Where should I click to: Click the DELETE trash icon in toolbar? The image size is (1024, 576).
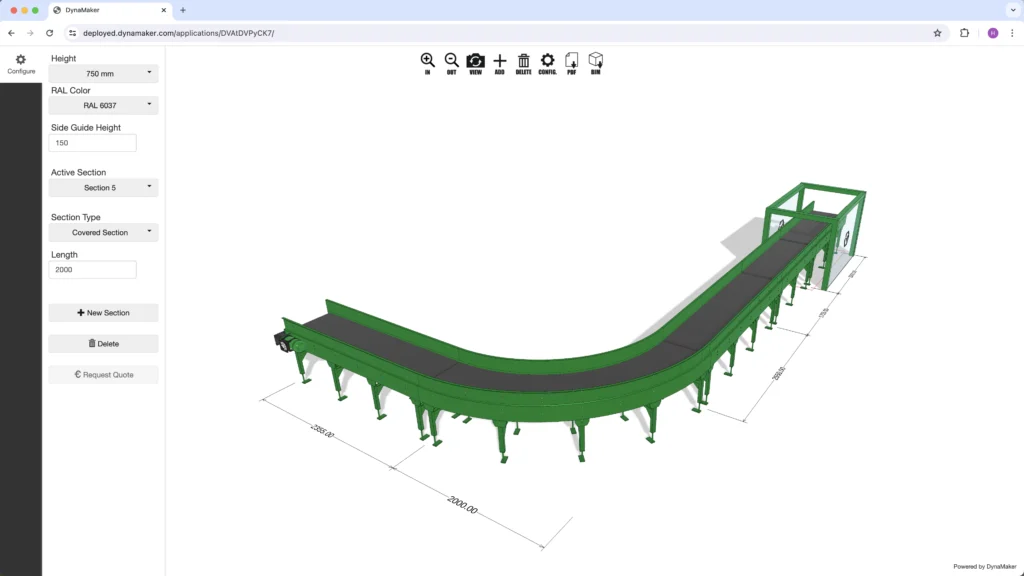point(523,62)
